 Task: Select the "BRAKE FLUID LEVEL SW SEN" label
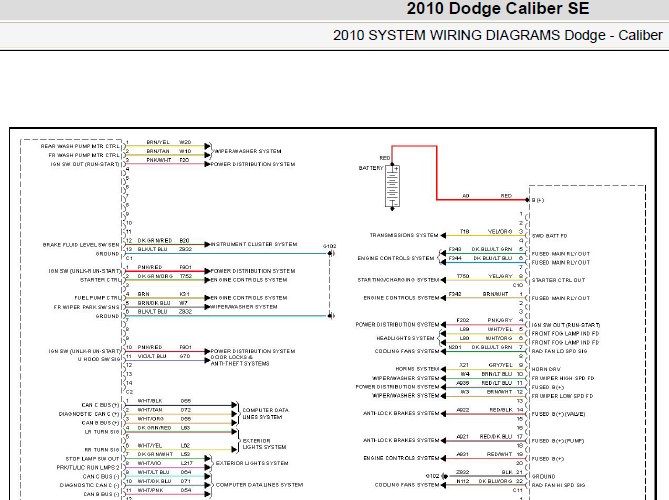click(x=81, y=245)
